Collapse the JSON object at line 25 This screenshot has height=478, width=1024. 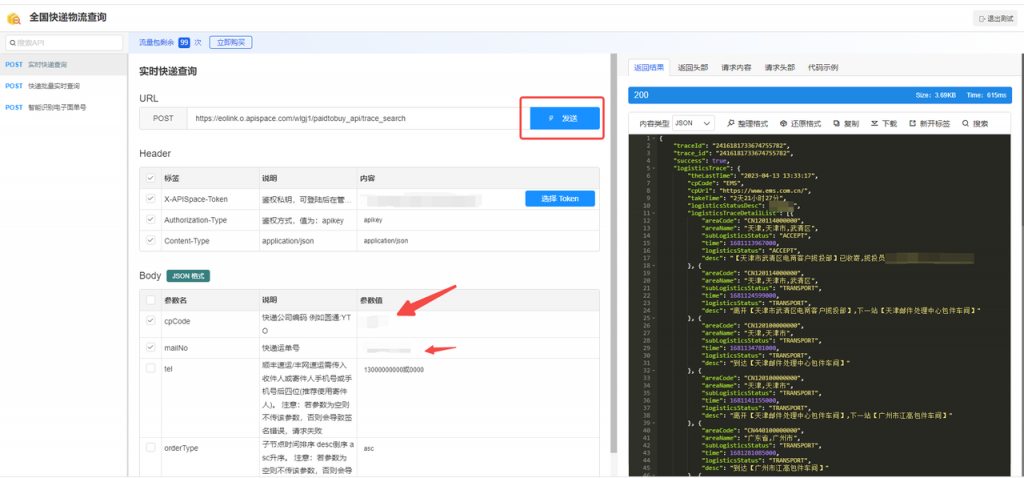[656, 318]
